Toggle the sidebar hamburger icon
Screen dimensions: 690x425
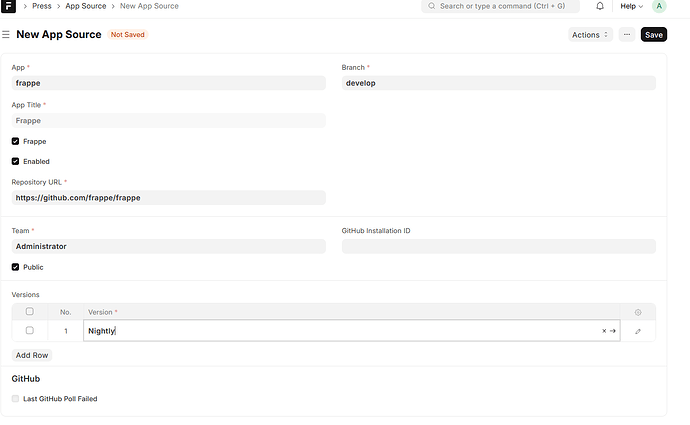[6, 34]
